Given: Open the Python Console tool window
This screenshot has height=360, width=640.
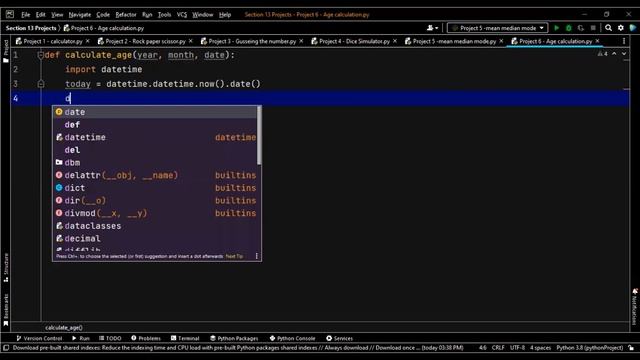Looking at the screenshot, I should coord(292,338).
